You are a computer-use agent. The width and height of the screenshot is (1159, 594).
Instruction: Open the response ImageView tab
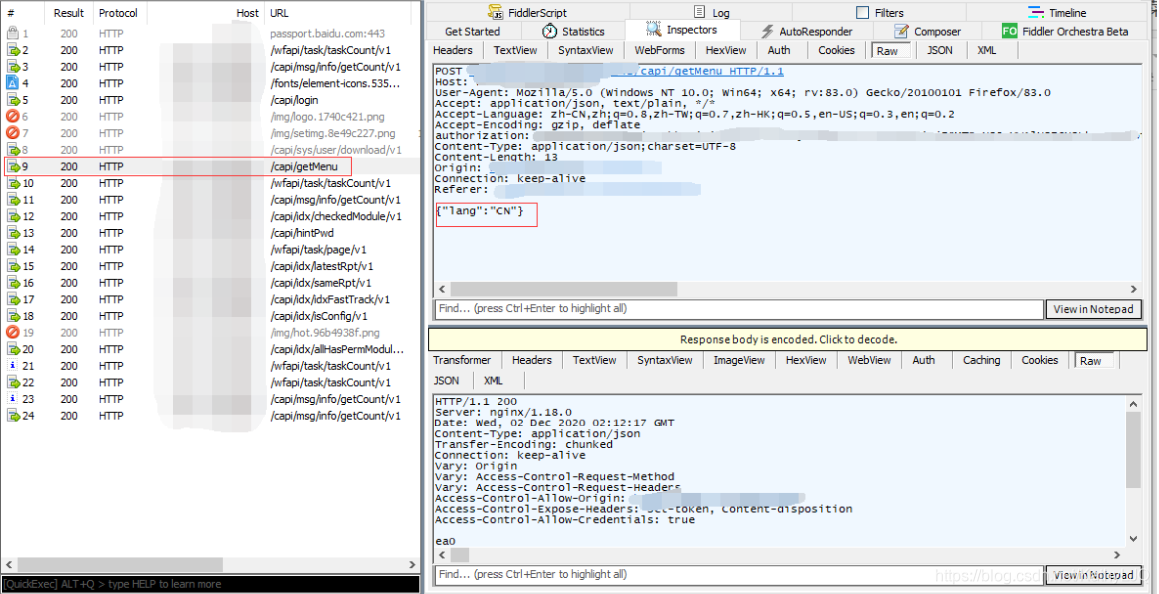click(739, 361)
